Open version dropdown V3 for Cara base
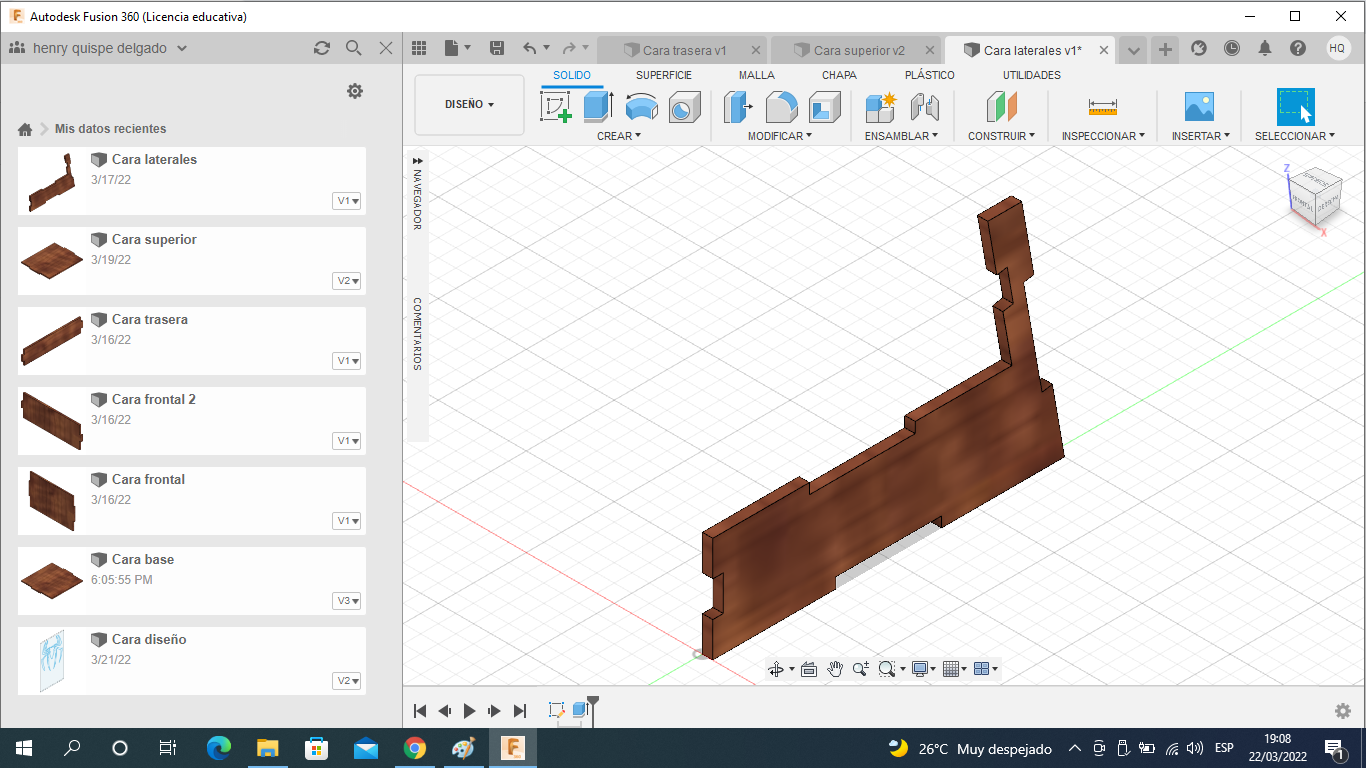The height and width of the screenshot is (768, 1366). [x=347, y=601]
